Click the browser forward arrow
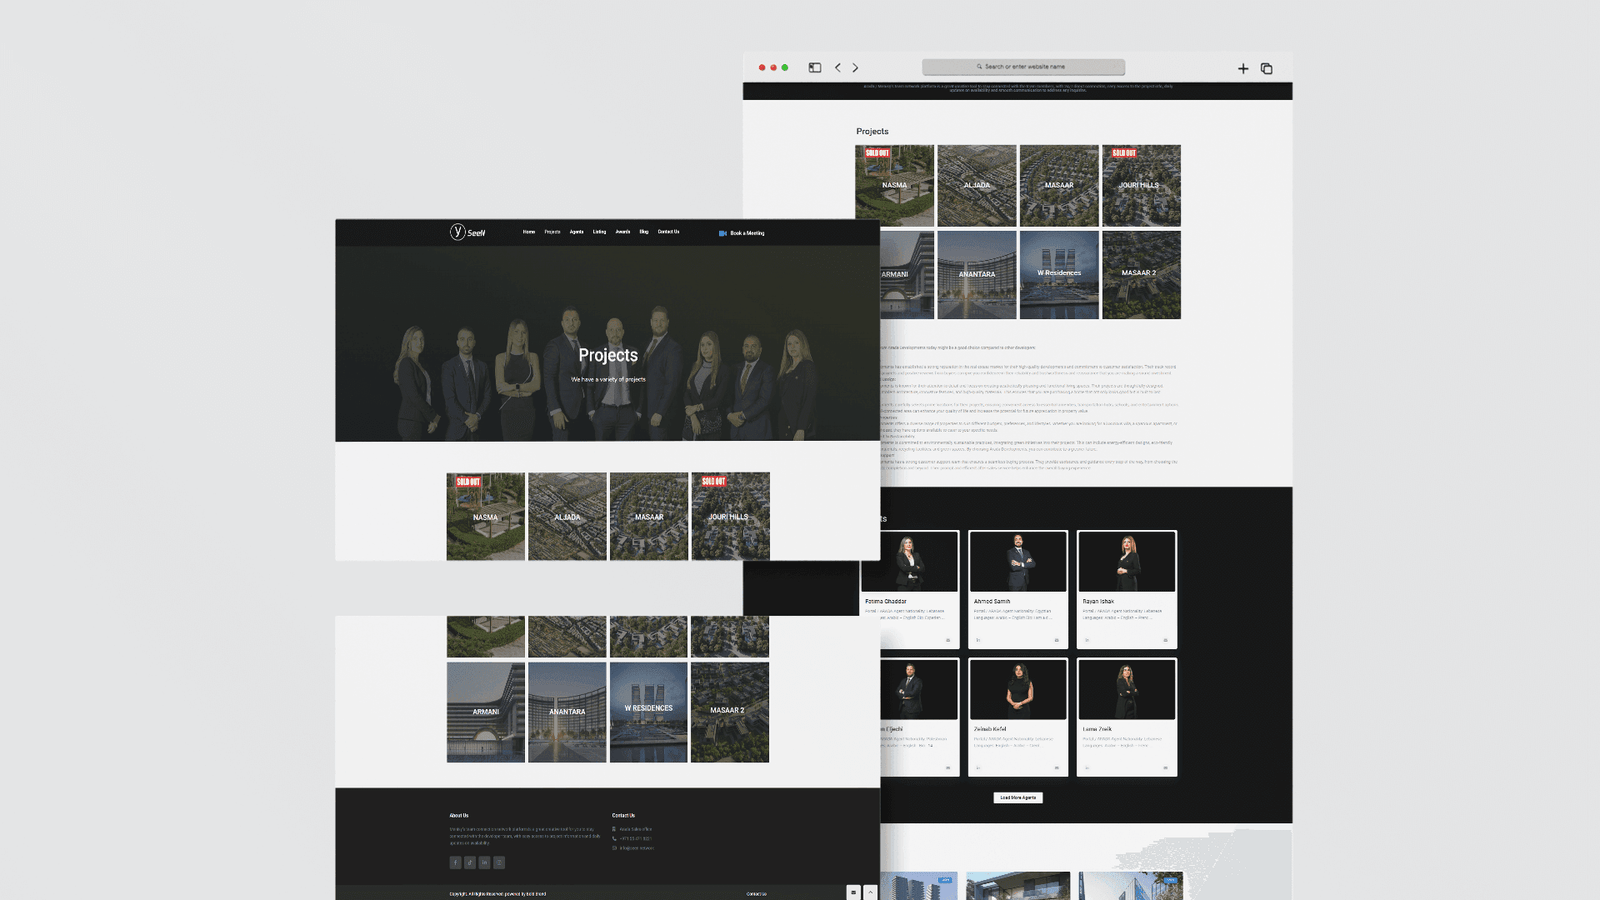 [855, 68]
